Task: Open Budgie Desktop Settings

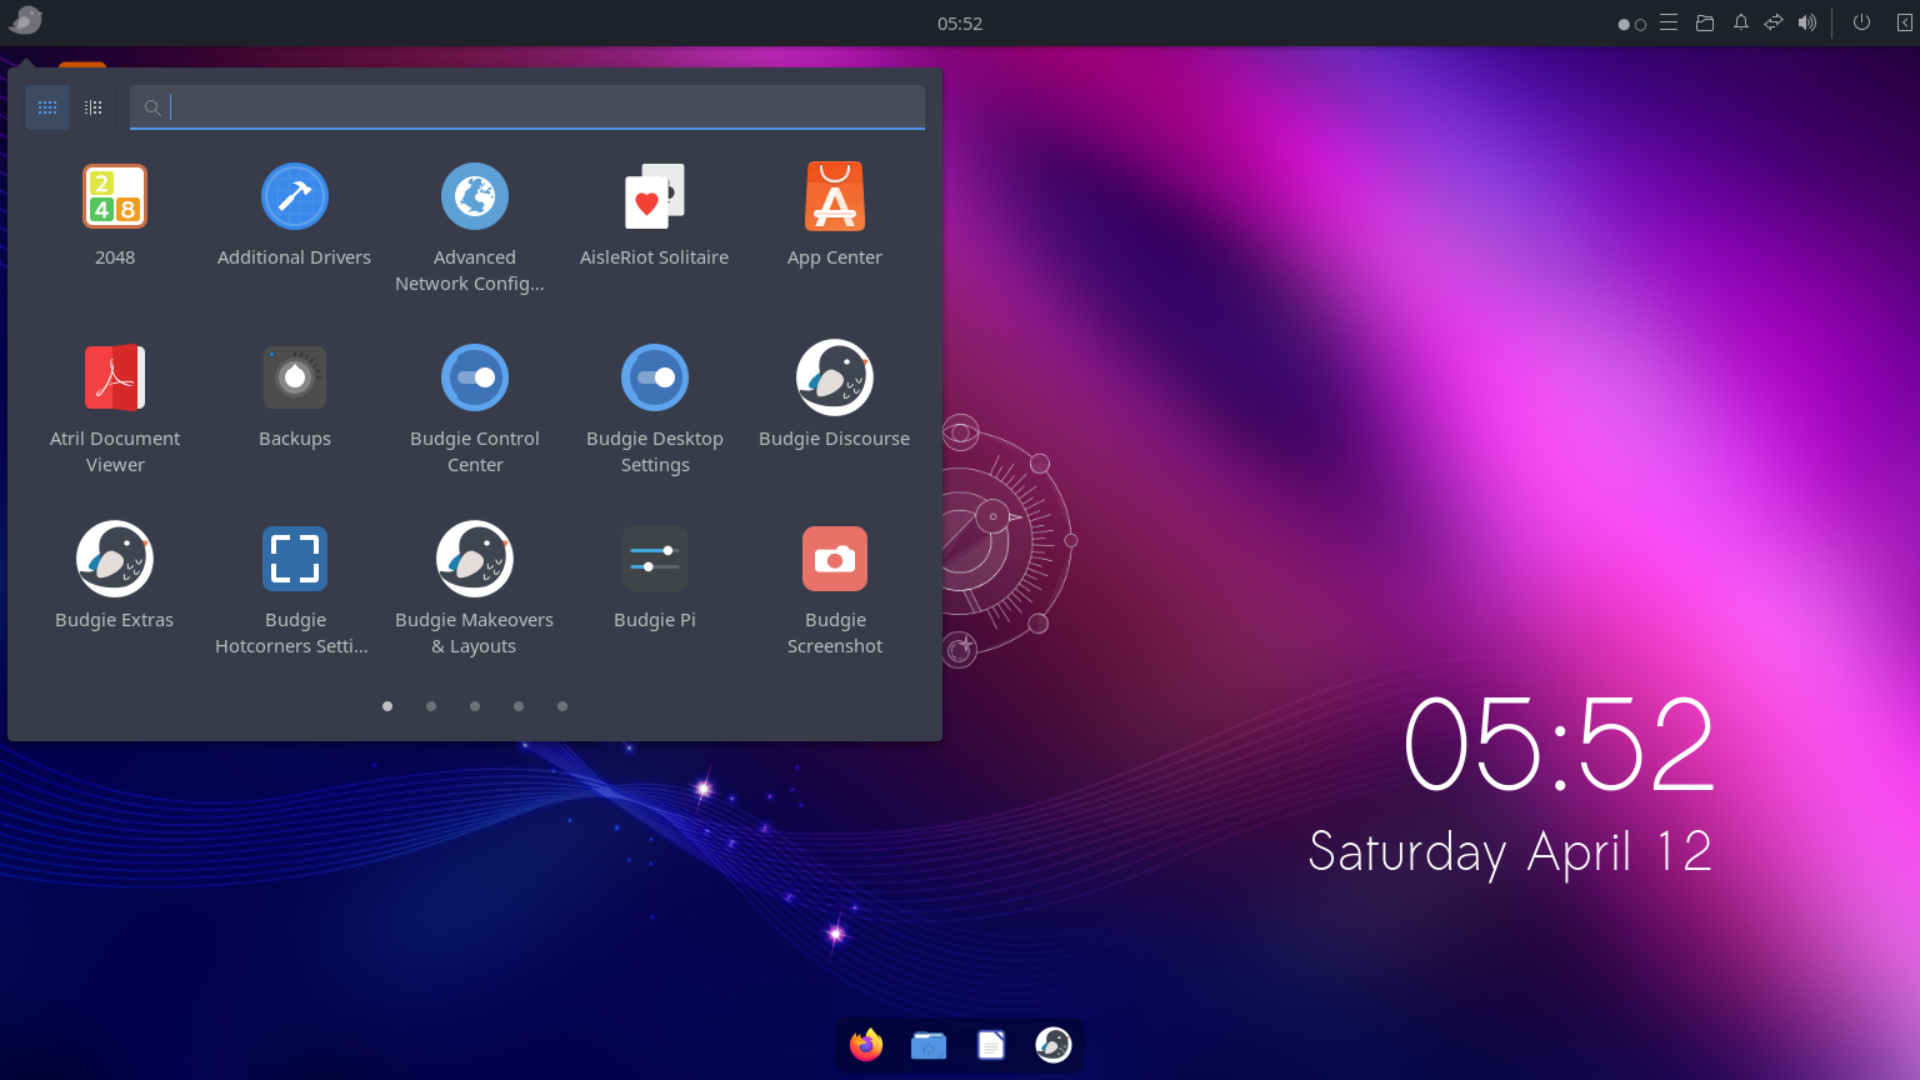Action: [654, 378]
